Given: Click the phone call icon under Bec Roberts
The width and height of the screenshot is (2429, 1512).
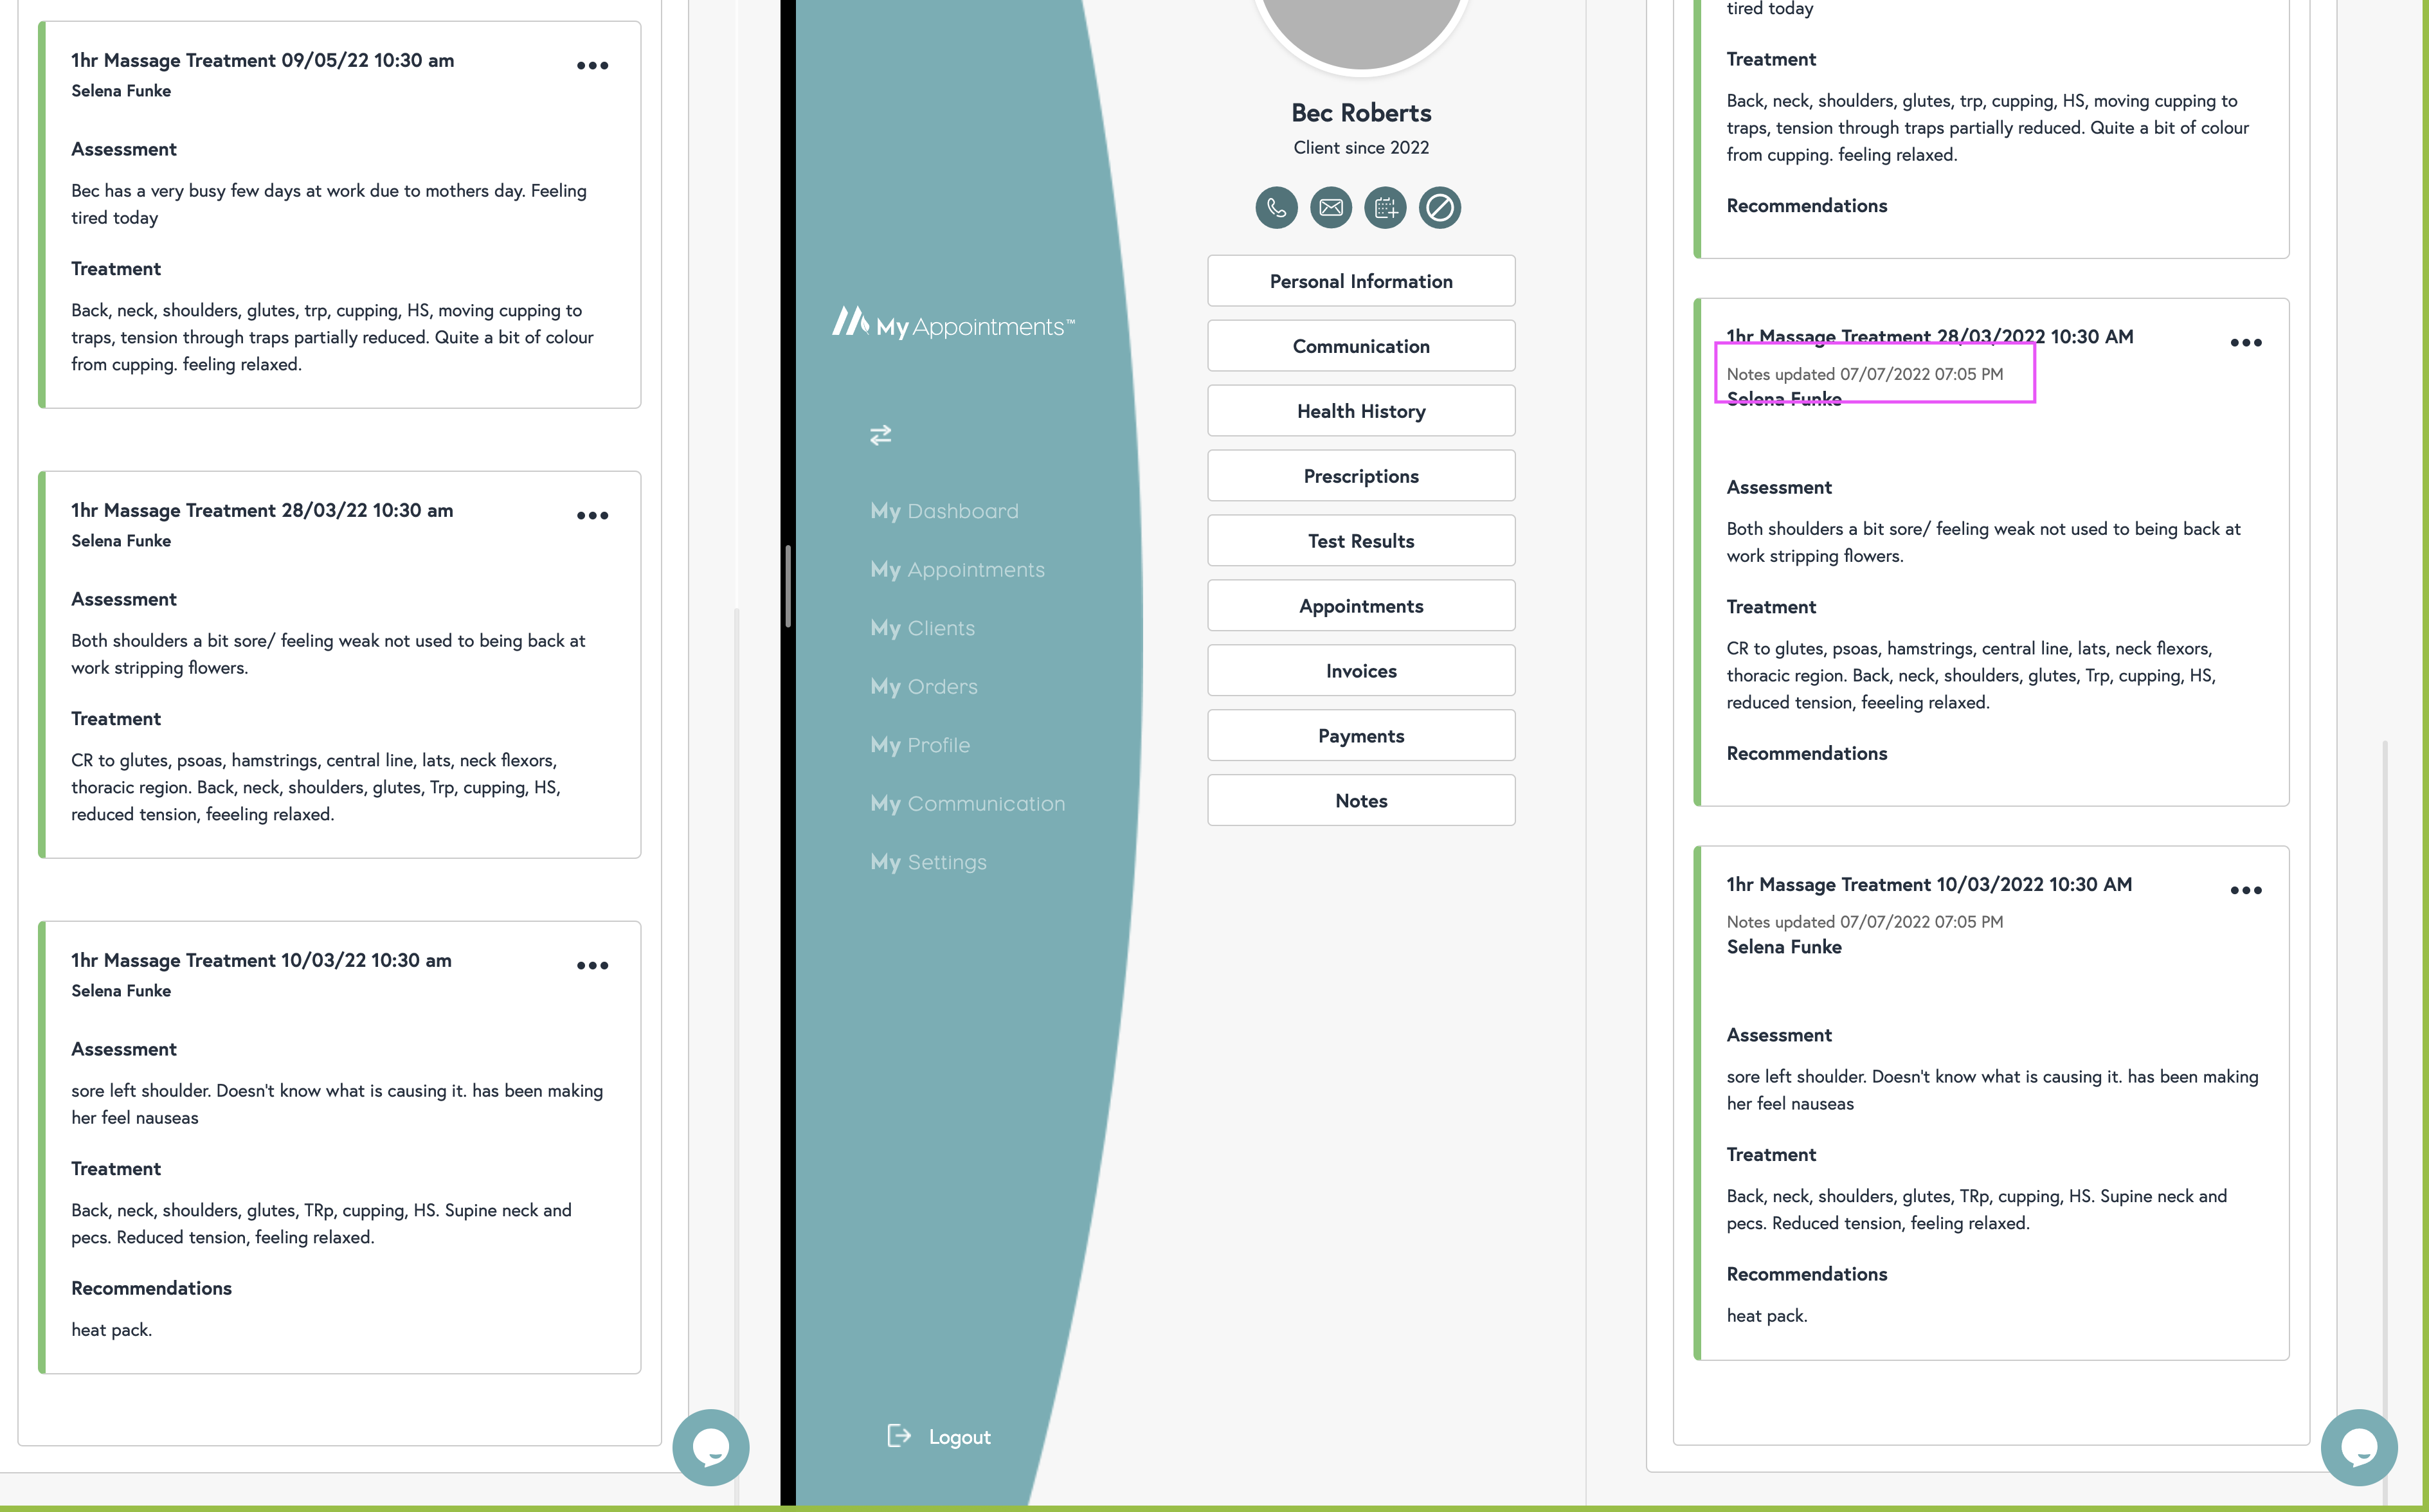Looking at the screenshot, I should [x=1276, y=208].
